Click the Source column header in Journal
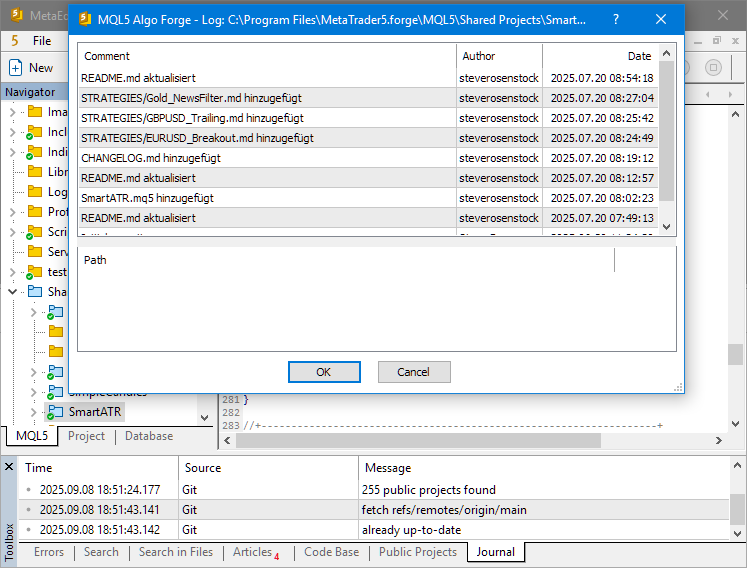This screenshot has width=747, height=568. 268,468
